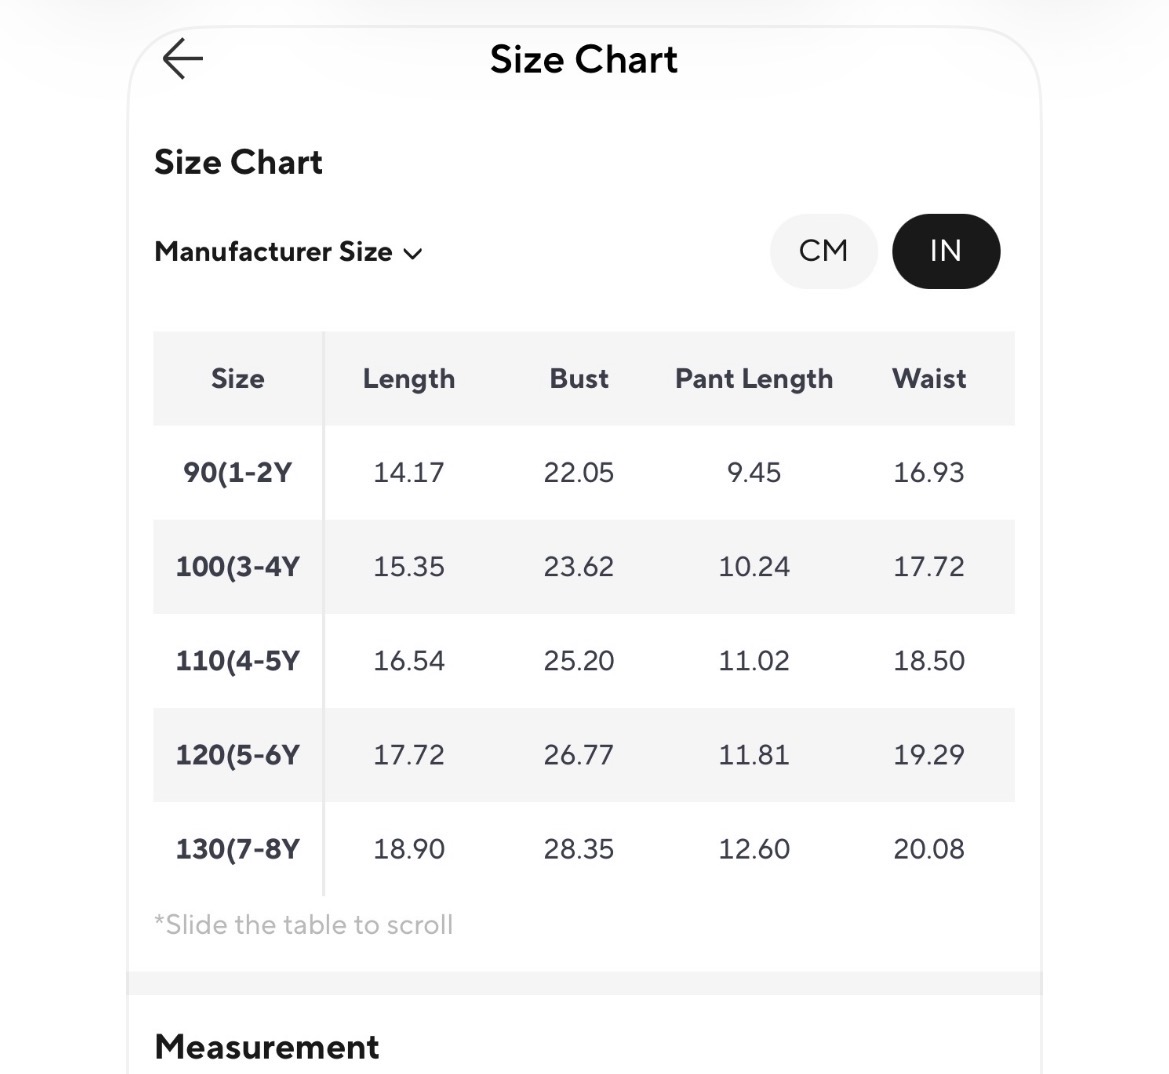Viewport: 1169px width, 1074px height.
Task: Click the Waist column header
Action: pyautogui.click(x=929, y=379)
